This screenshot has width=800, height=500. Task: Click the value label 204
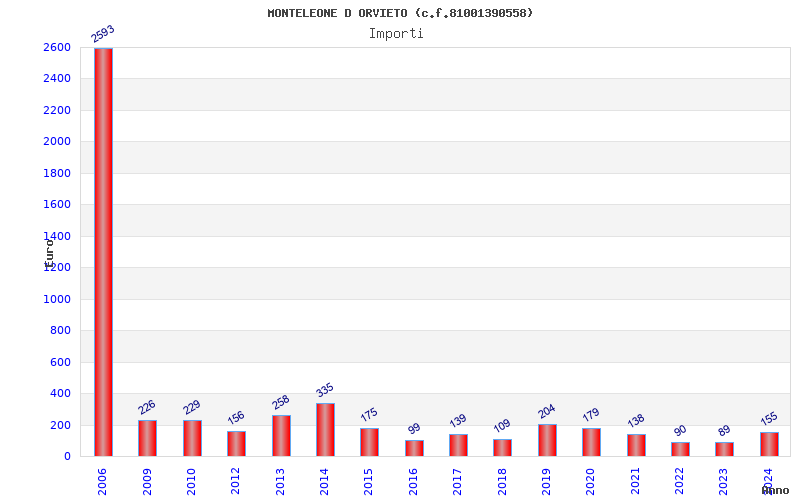point(546,411)
